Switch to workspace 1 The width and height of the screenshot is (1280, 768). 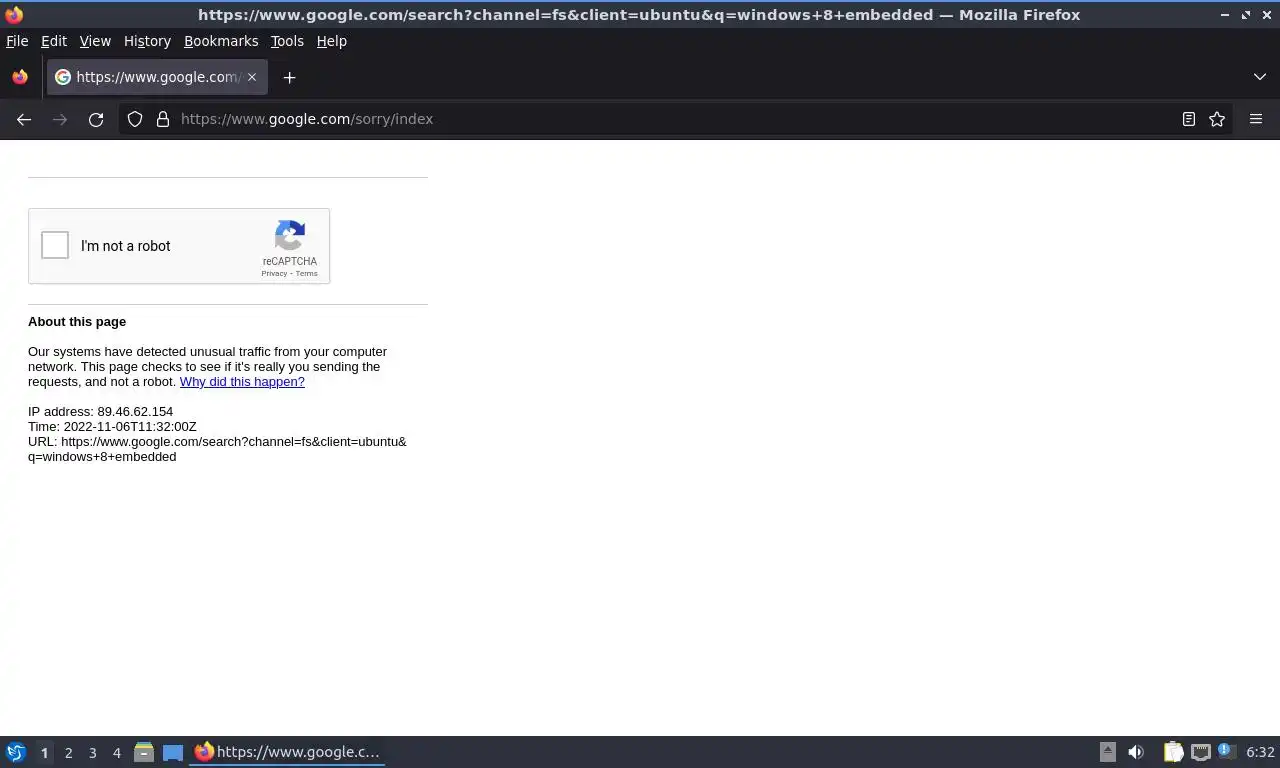pos(44,752)
